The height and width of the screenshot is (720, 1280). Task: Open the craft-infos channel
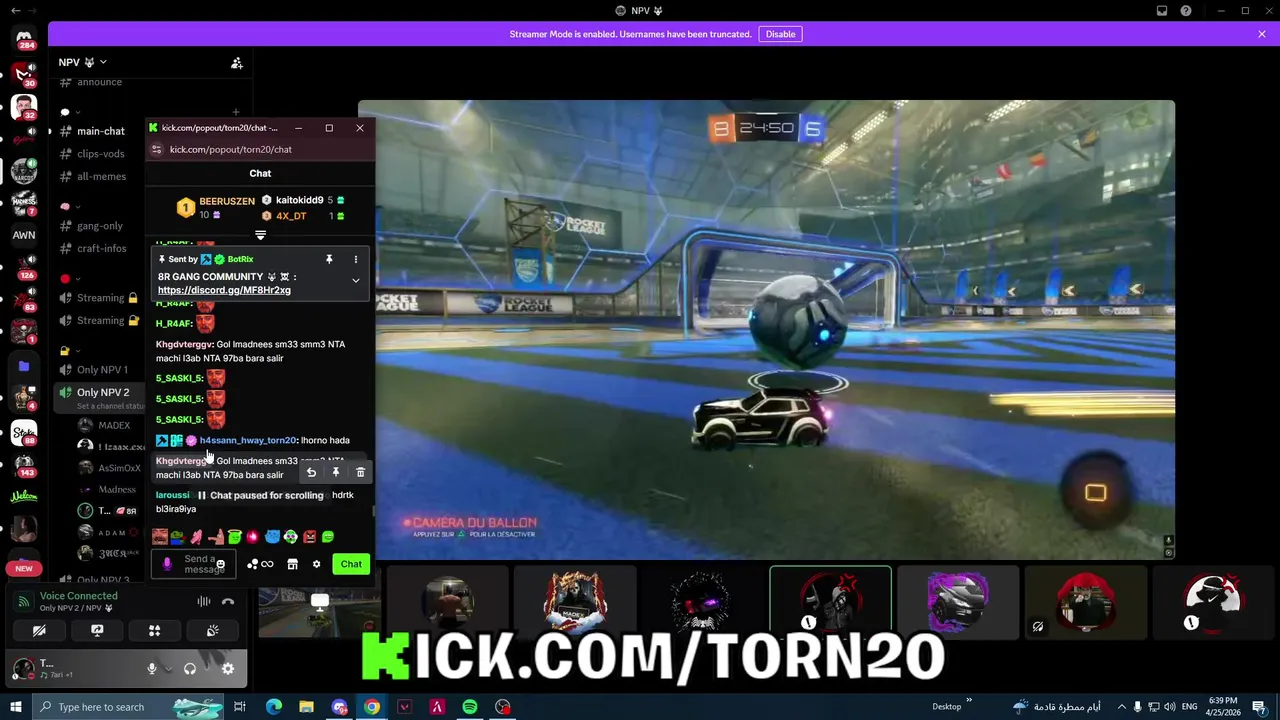pyautogui.click(x=101, y=248)
